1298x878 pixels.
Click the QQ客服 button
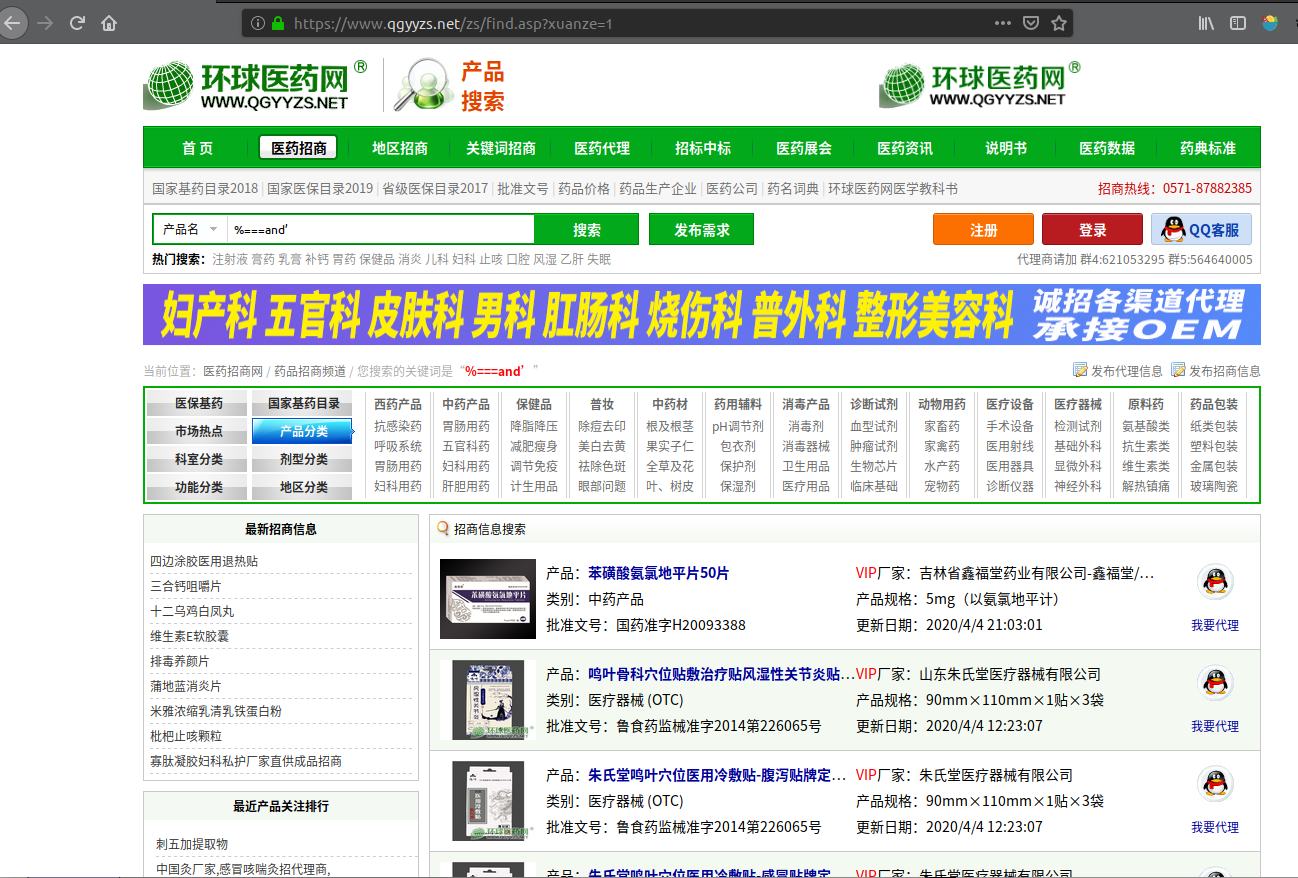[1201, 229]
